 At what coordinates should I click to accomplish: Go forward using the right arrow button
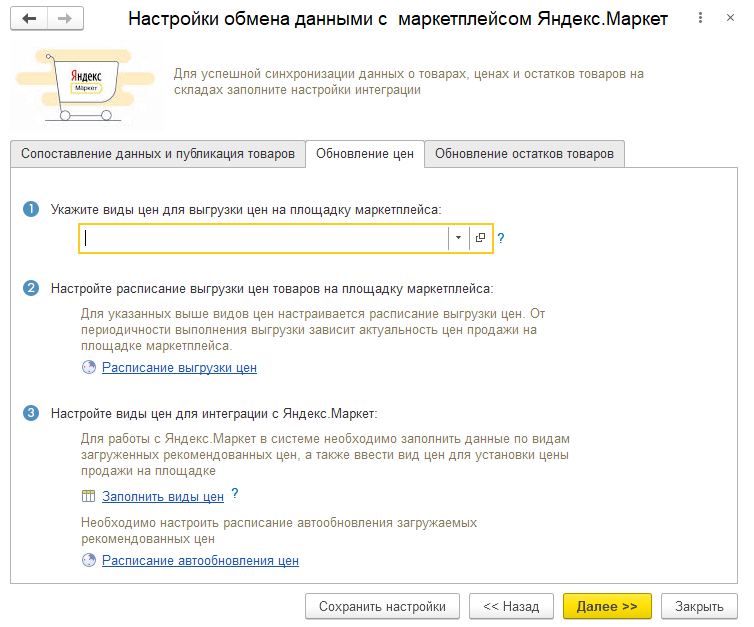click(65, 19)
